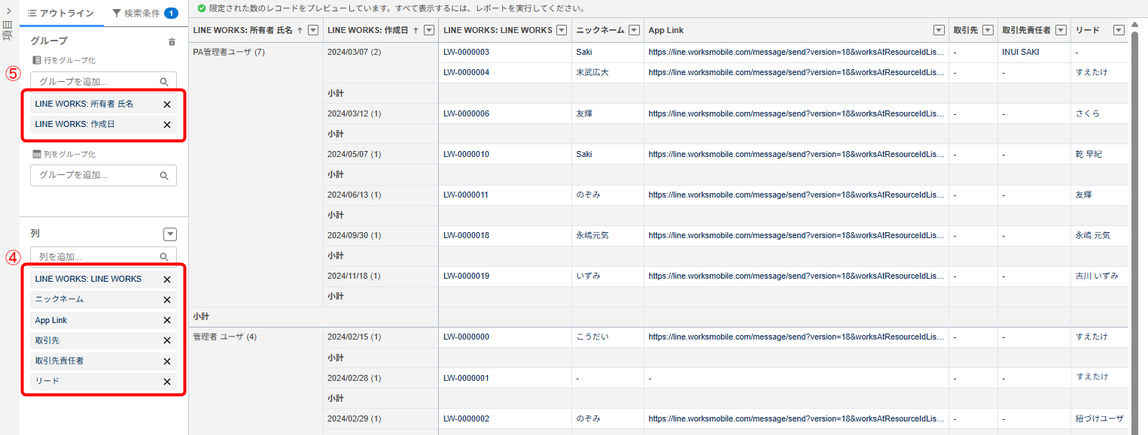Open lead 古川 いずみ
Screen dimensions: 1148x435
click(1096, 275)
